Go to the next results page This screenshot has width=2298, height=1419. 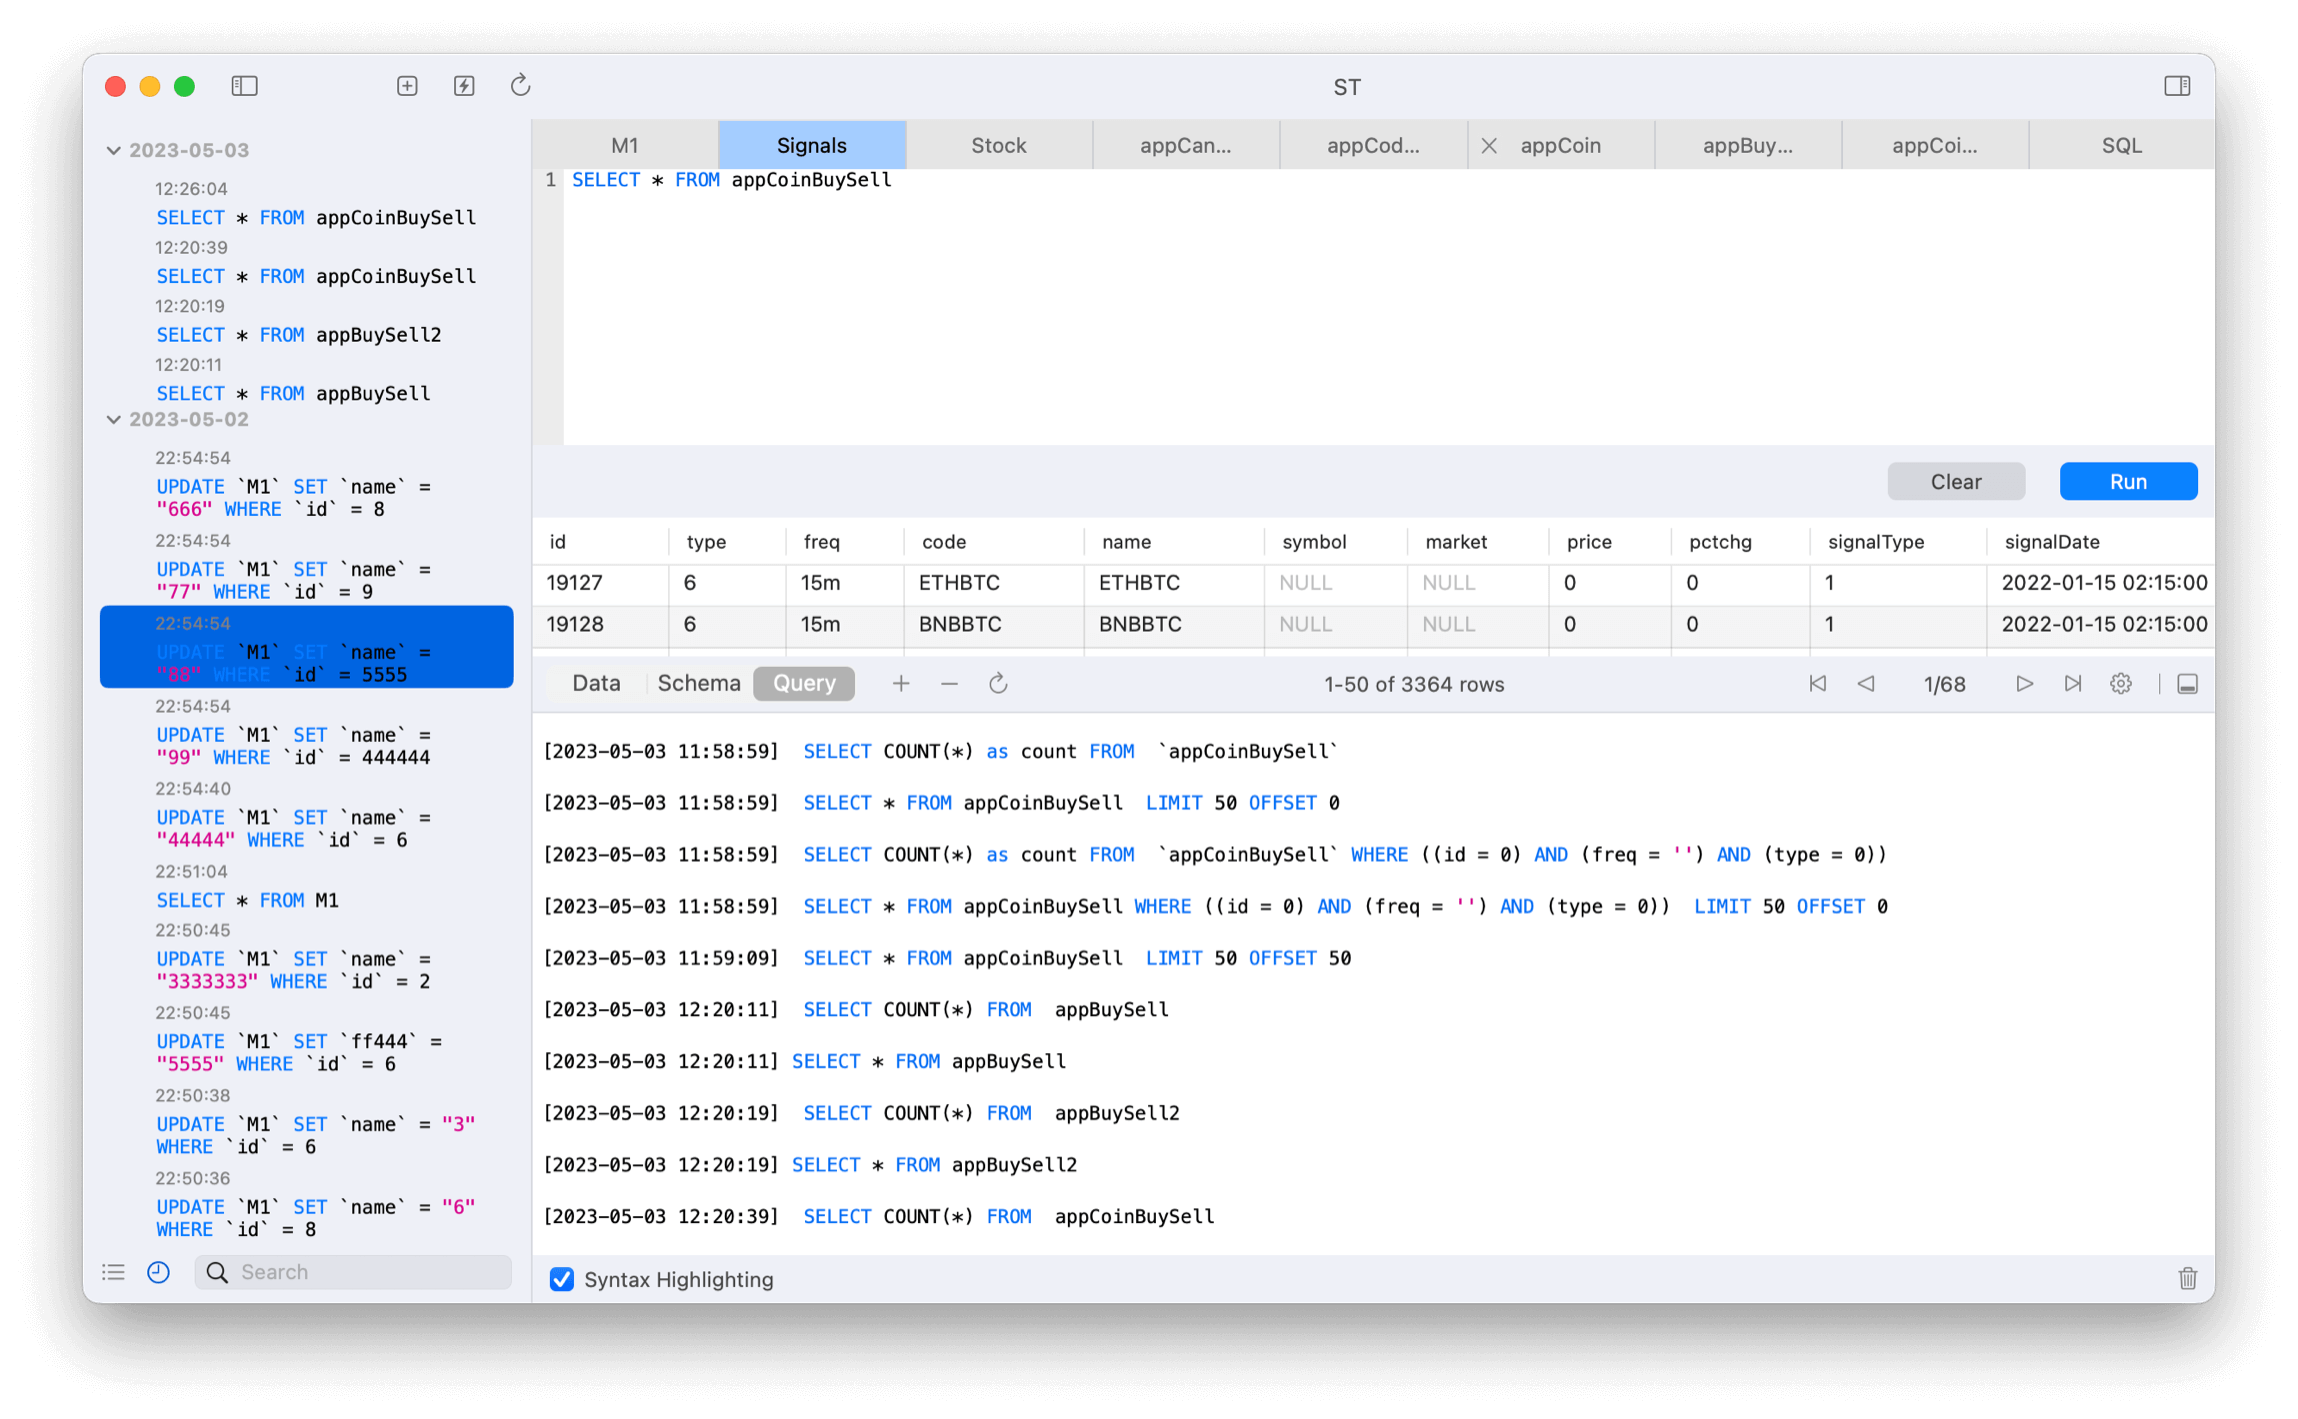pyautogui.click(x=2024, y=684)
